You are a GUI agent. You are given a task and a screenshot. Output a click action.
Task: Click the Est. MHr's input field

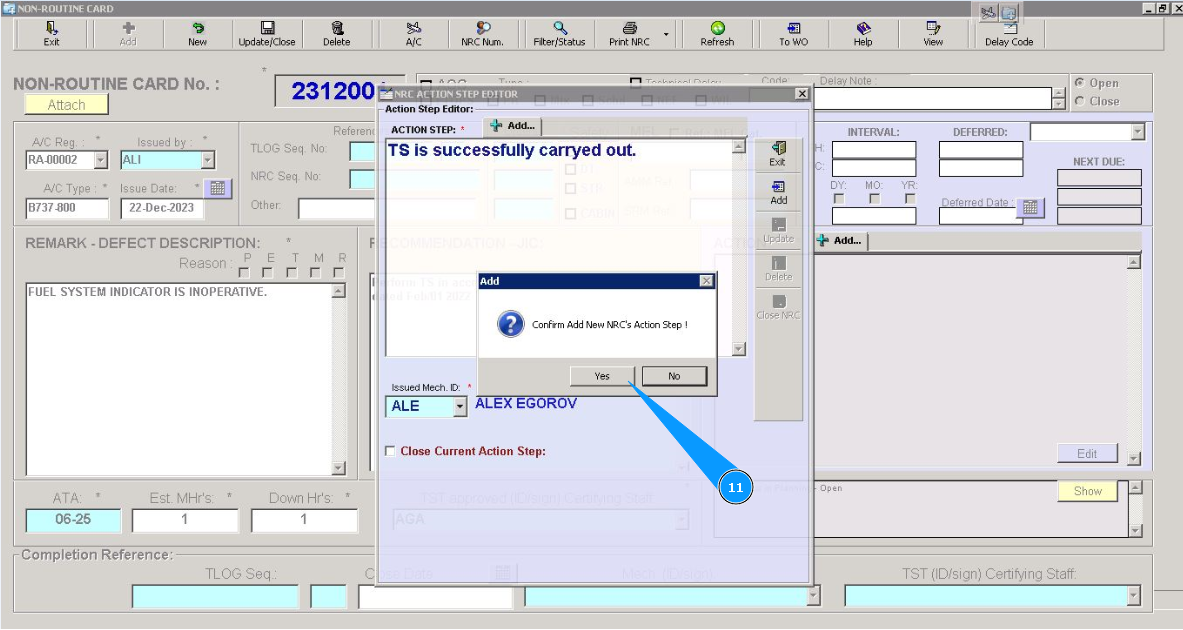[x=185, y=520]
